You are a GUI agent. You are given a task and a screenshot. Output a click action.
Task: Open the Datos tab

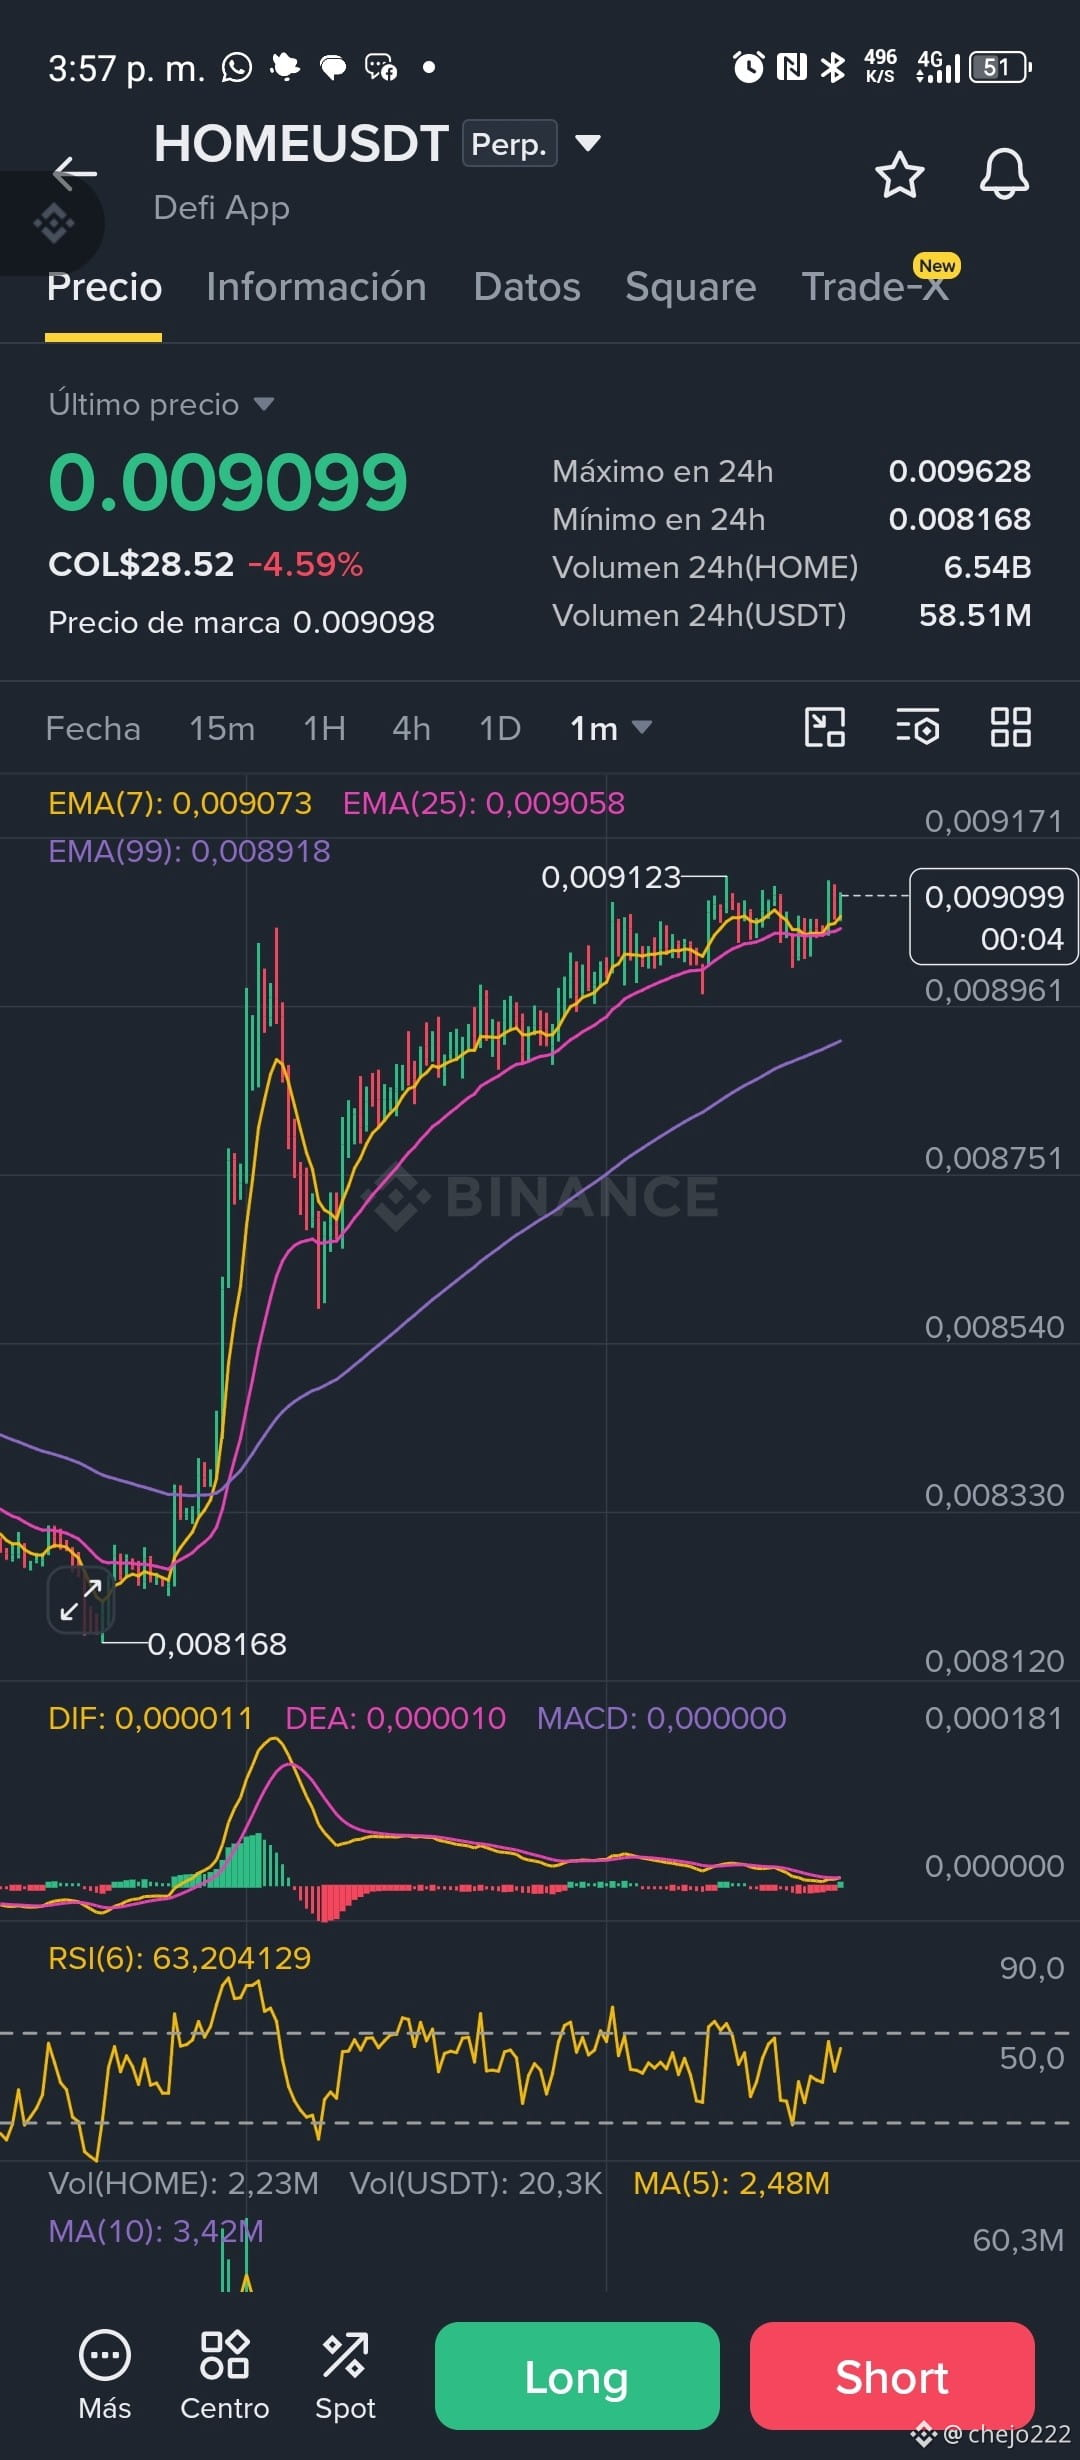point(527,287)
